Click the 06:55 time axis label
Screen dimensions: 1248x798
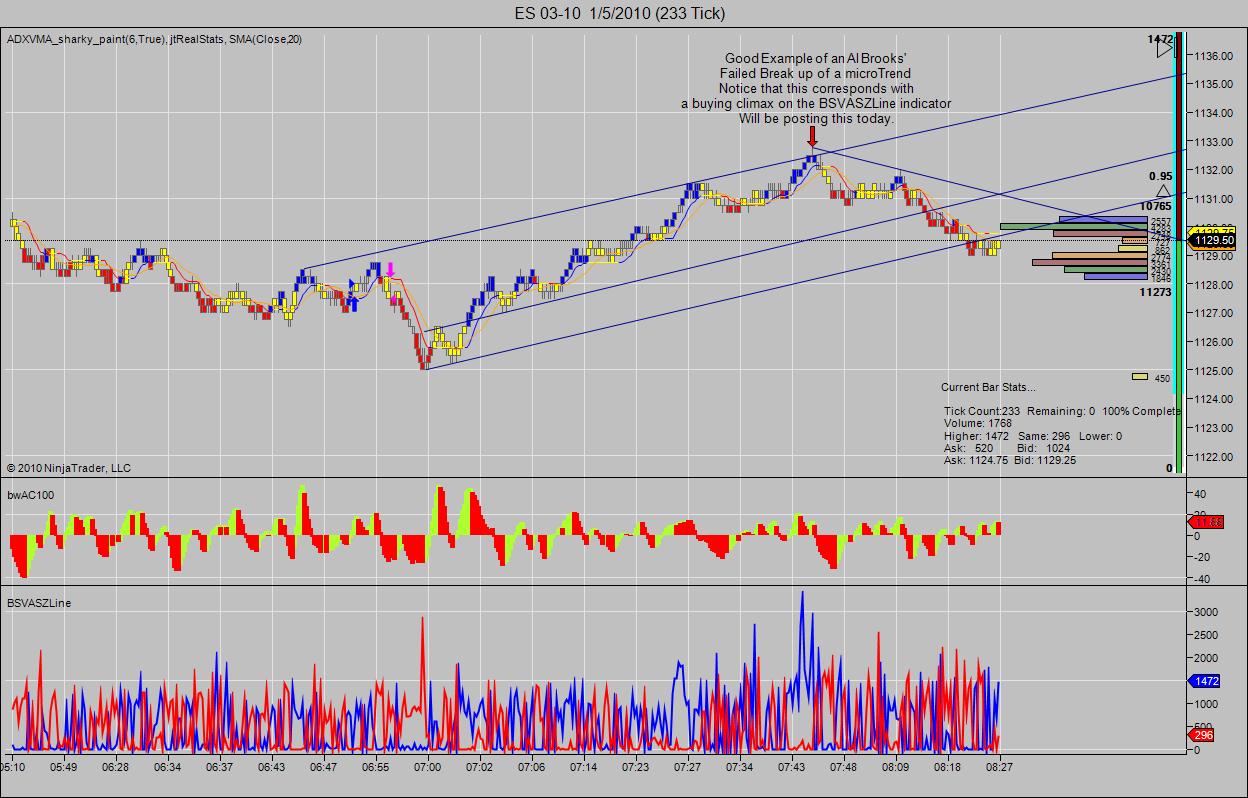(375, 767)
